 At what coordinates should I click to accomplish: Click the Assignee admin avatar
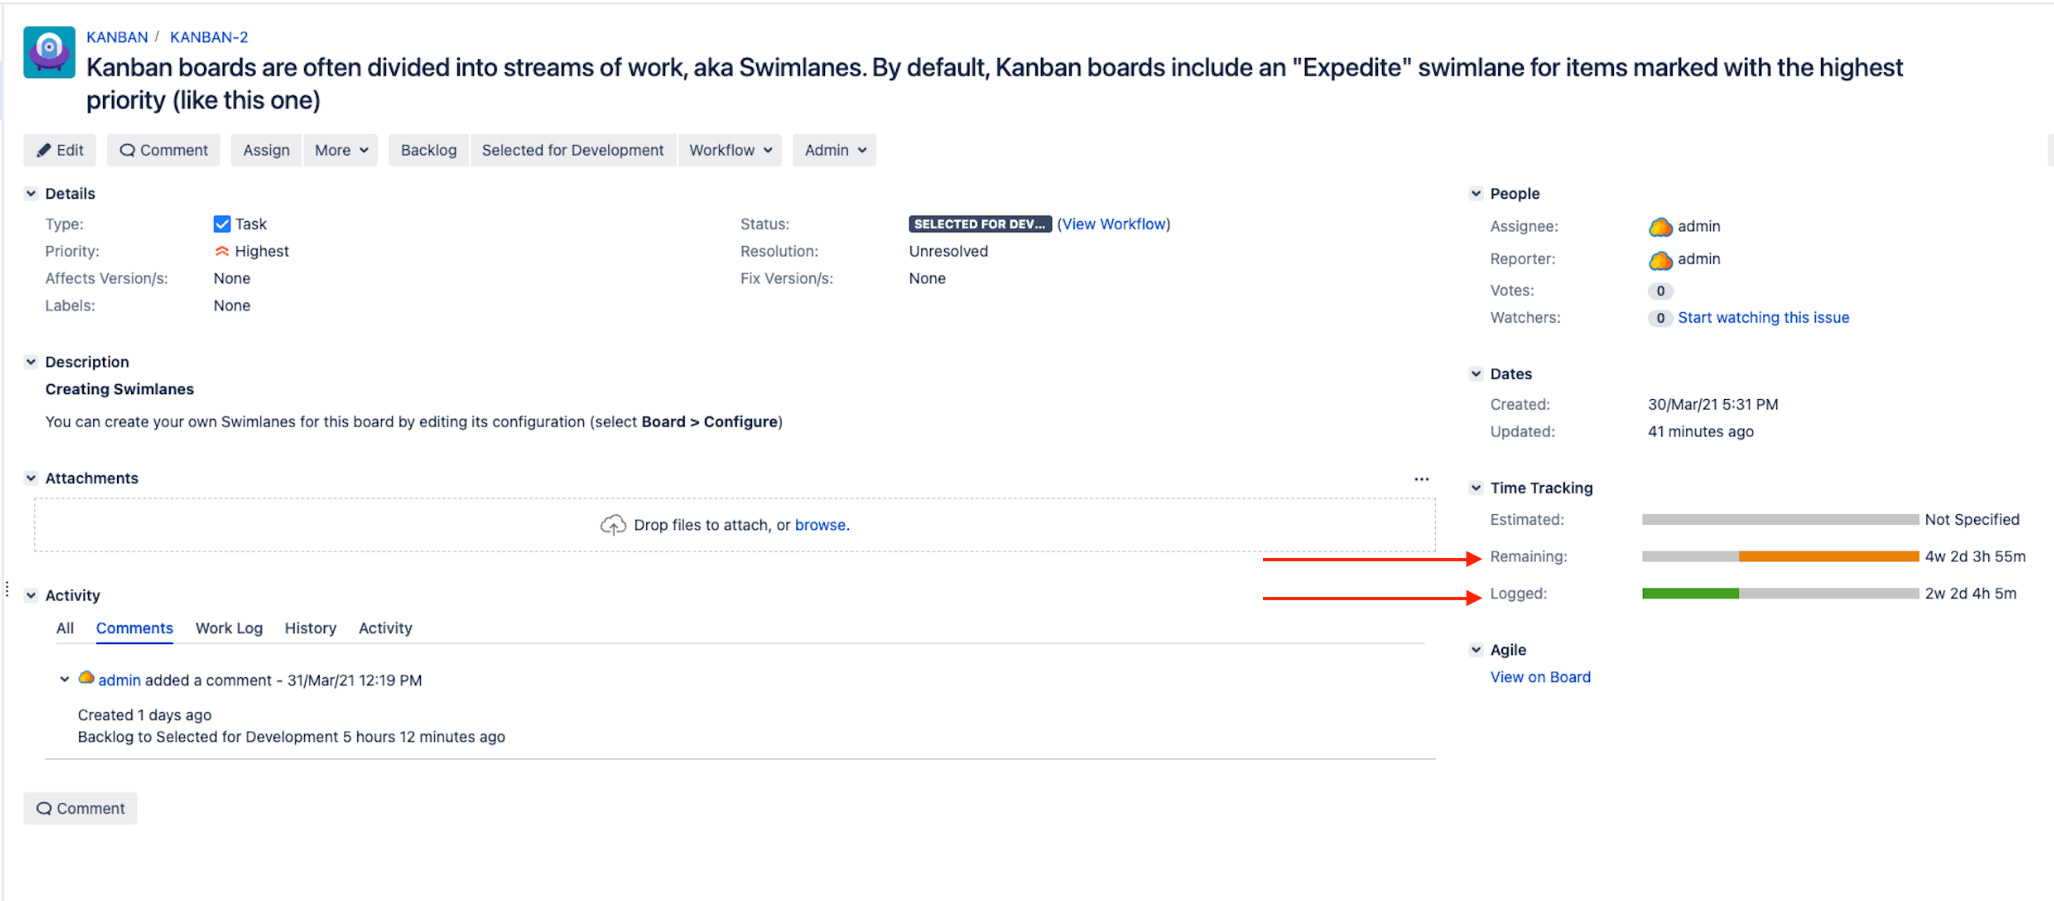tap(1660, 226)
